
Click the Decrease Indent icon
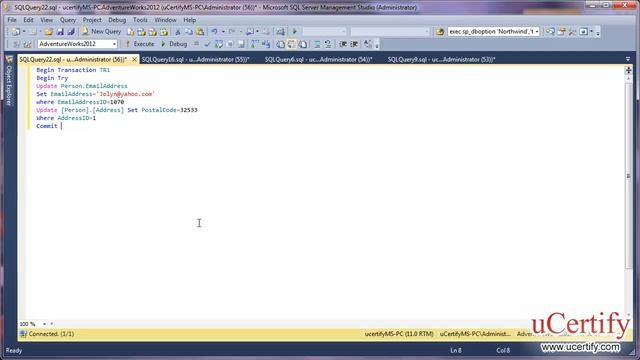(x=343, y=44)
